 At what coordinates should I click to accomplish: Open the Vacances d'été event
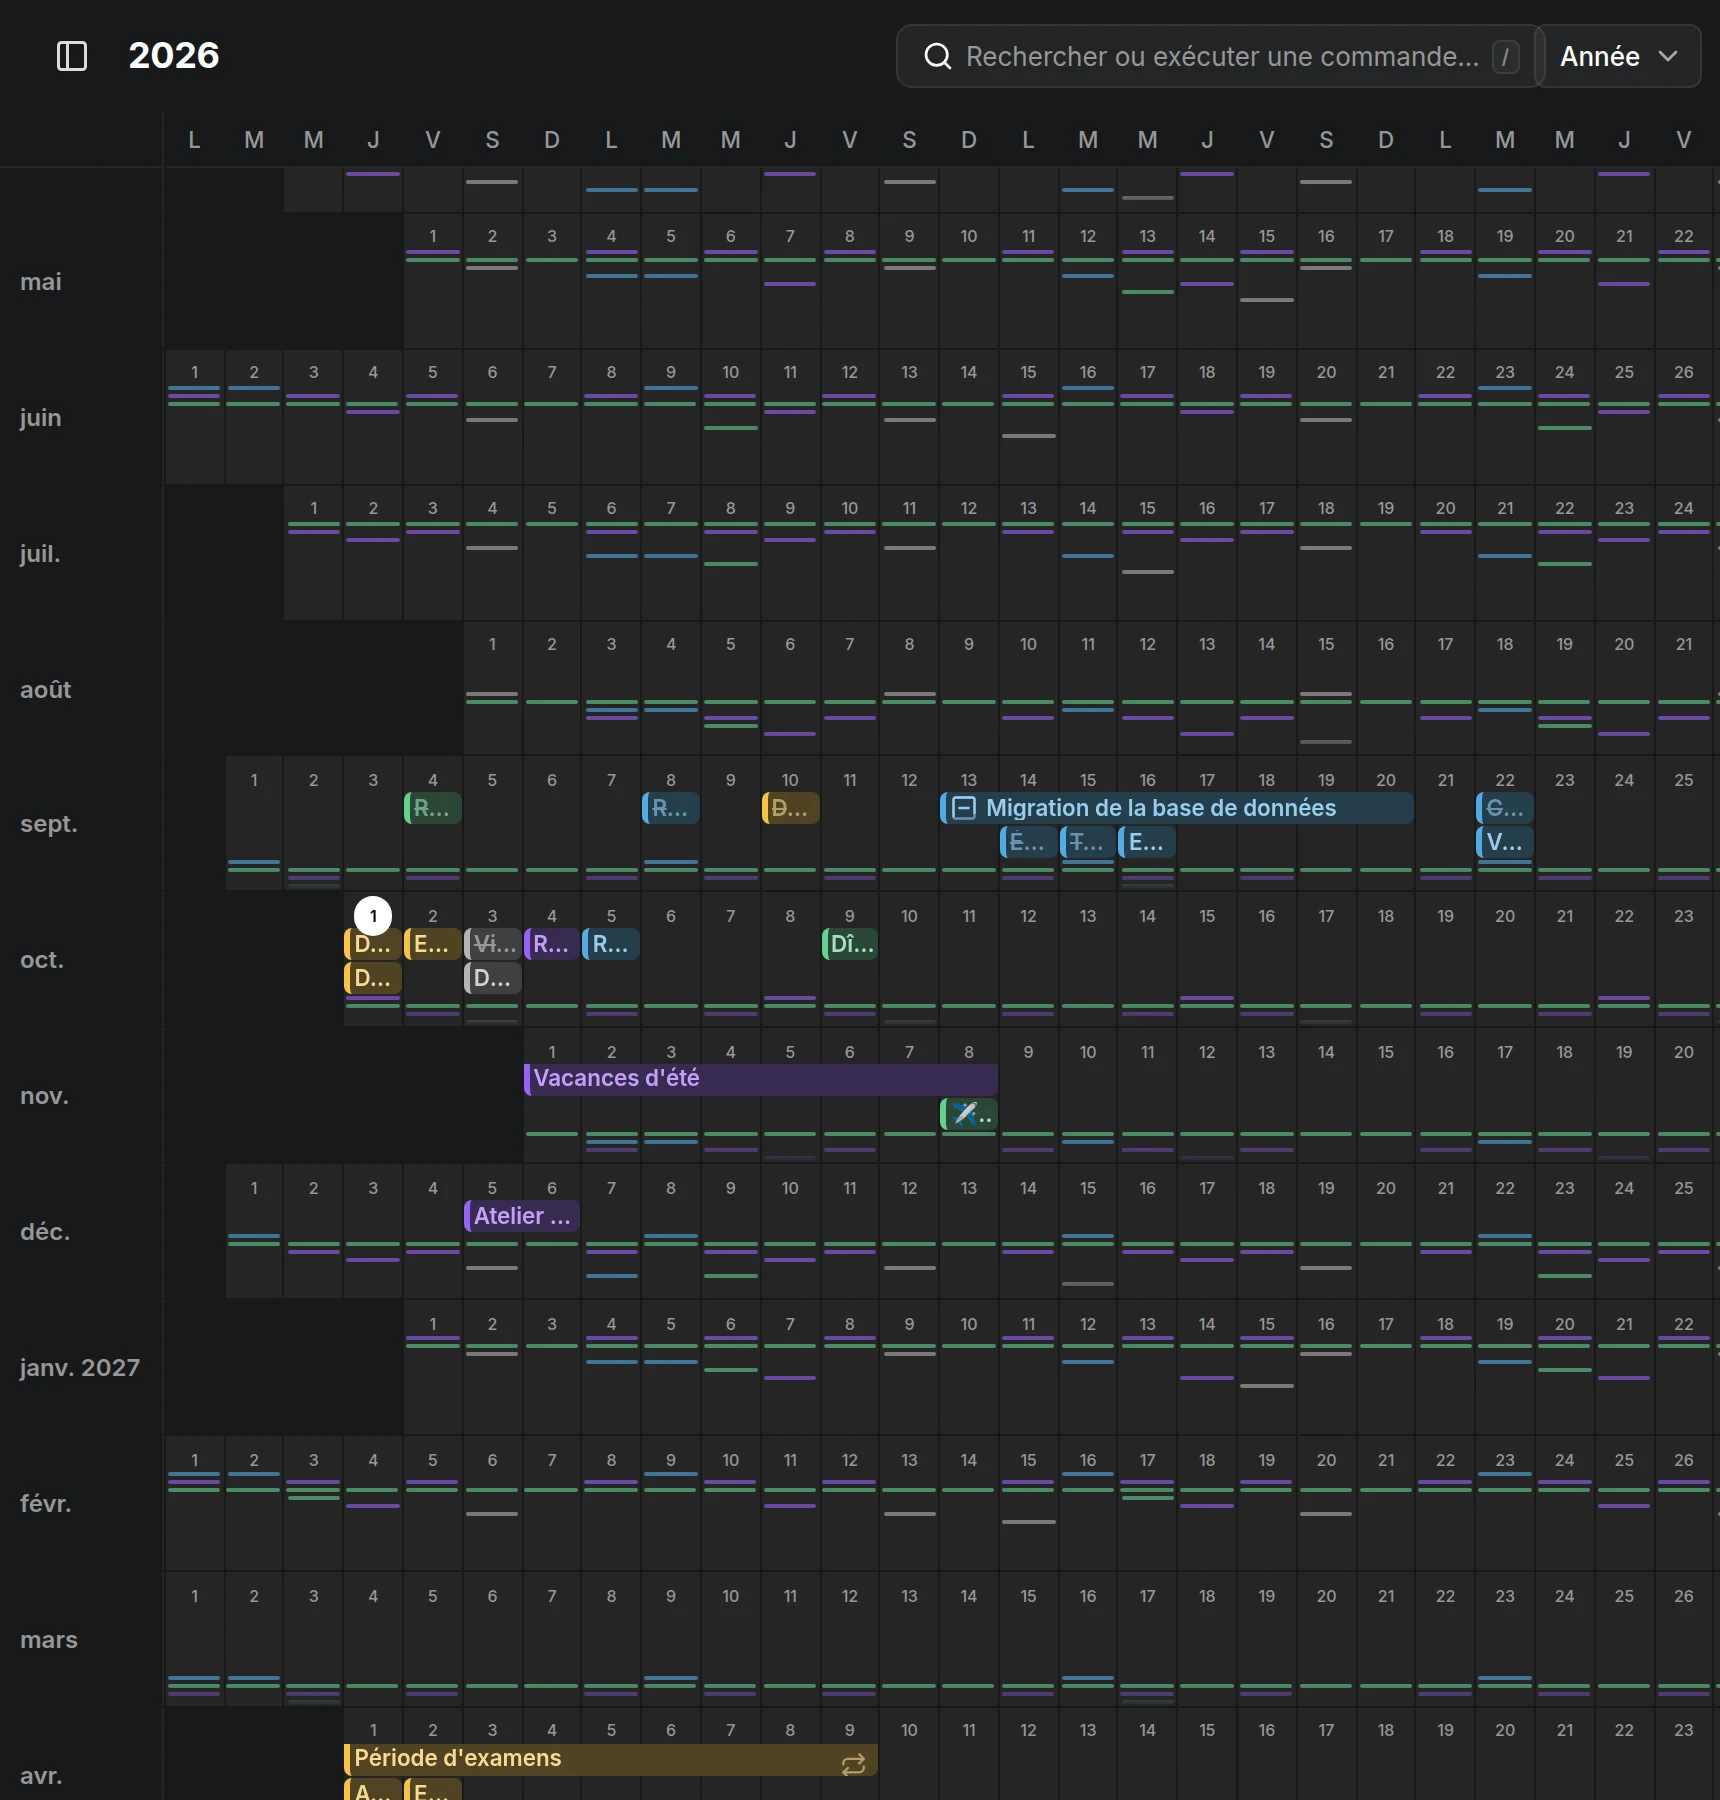[760, 1079]
